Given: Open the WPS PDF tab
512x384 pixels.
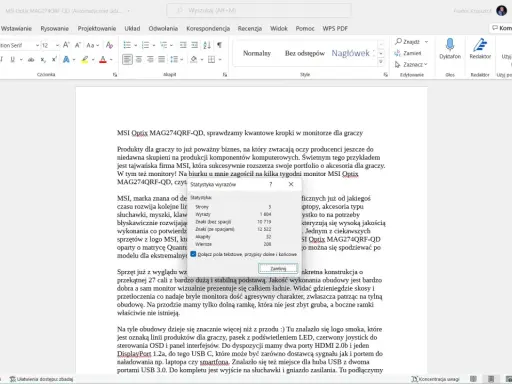Looking at the screenshot, I should tap(335, 29).
